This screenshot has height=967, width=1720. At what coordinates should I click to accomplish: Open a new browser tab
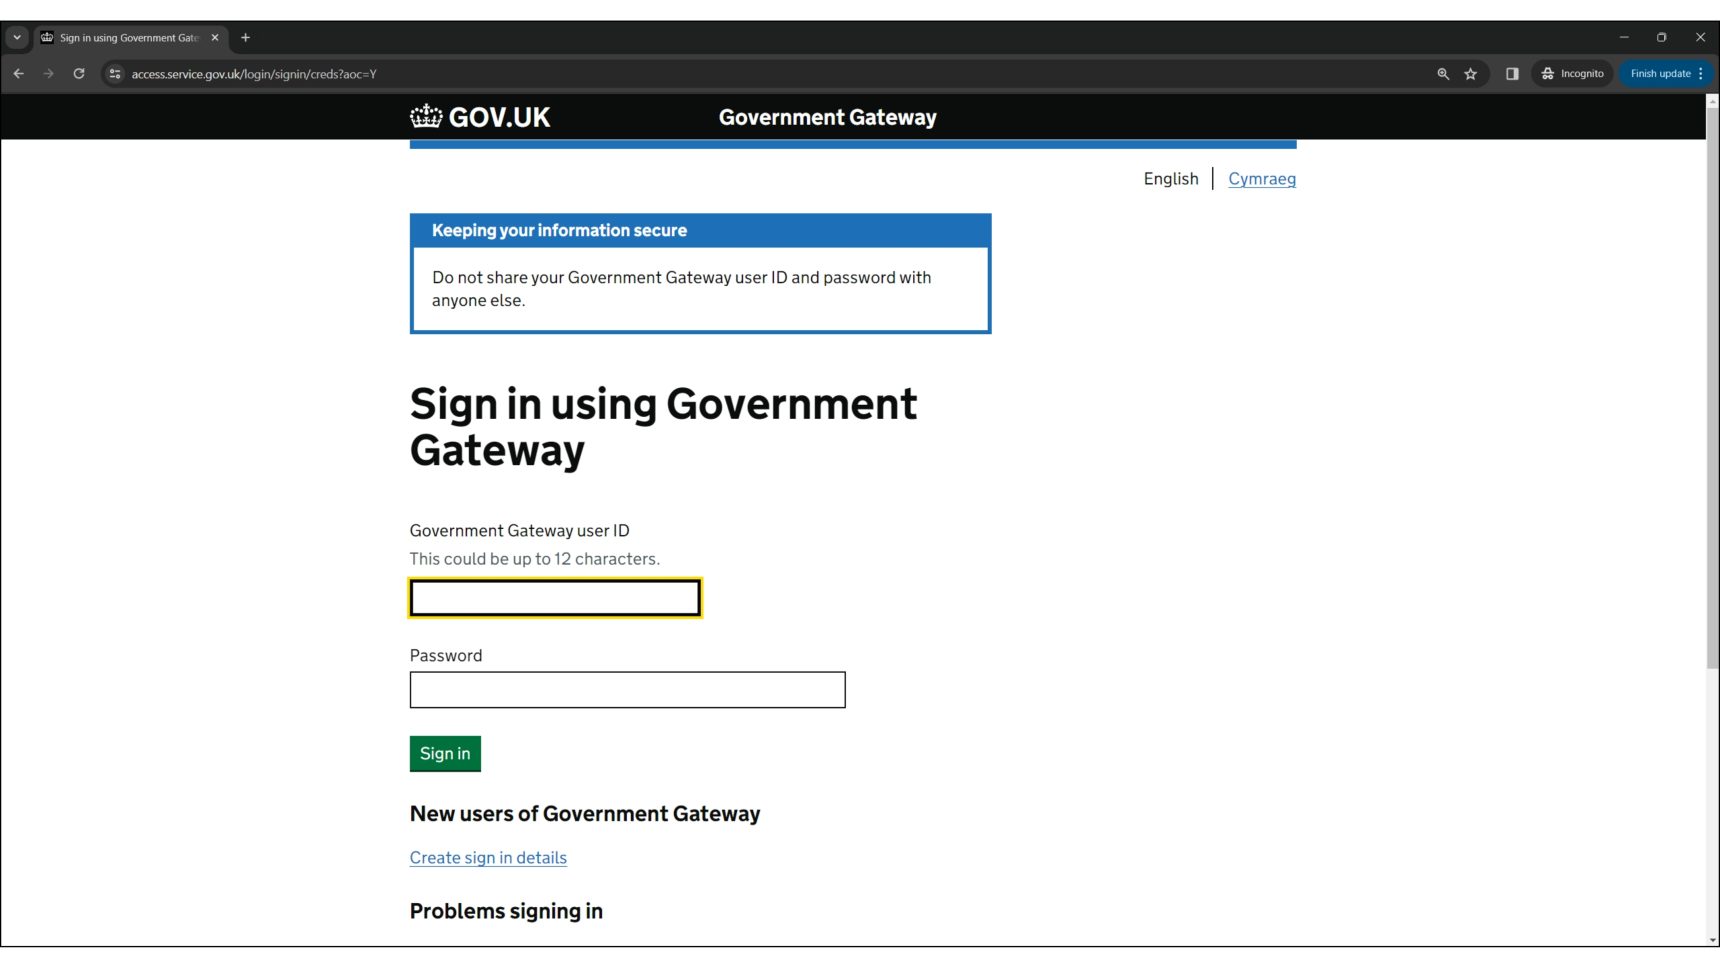tap(246, 38)
